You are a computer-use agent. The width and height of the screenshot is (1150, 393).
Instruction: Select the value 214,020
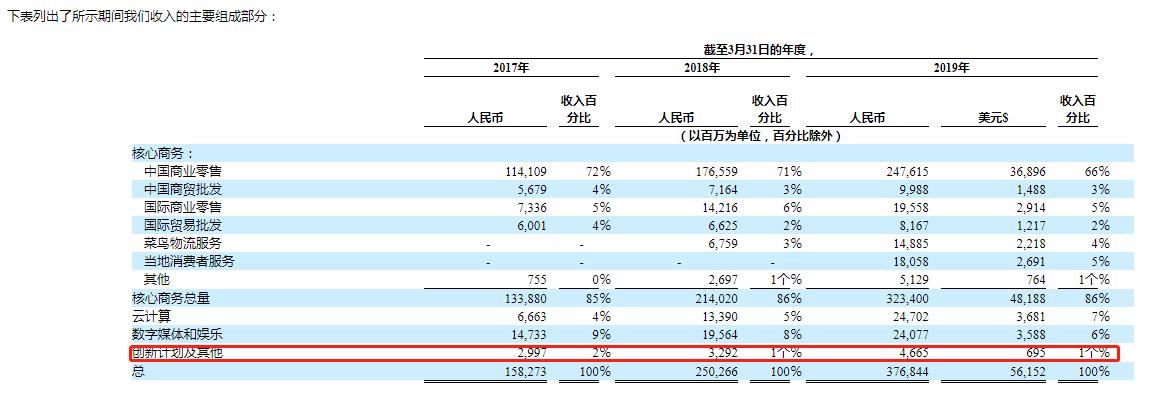716,298
